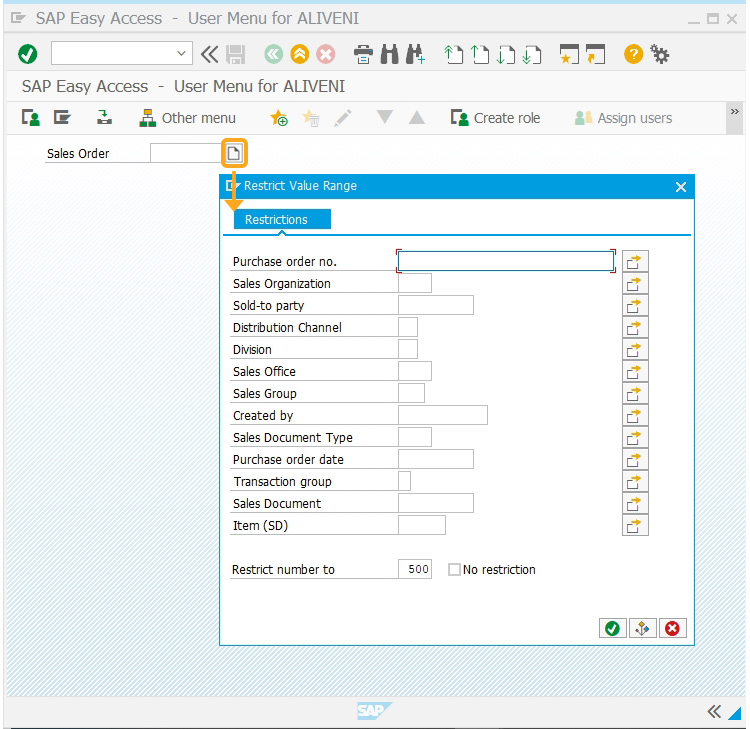Click the Create new session icon
Viewport: 750px width, 729px height.
pos(569,54)
